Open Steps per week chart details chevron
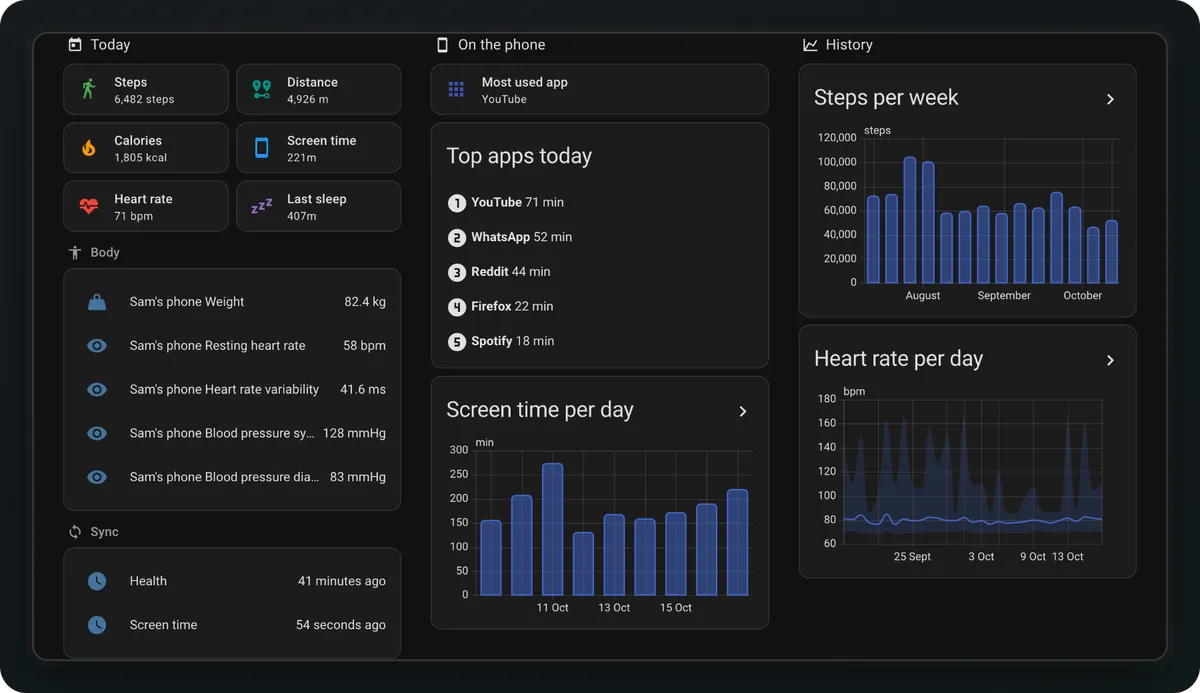Viewport: 1200px width, 693px height. 1110,99
